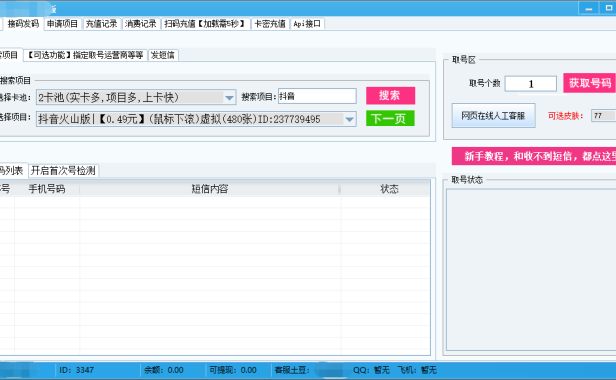
Task: Click the 获取号码 button
Action: point(589,83)
